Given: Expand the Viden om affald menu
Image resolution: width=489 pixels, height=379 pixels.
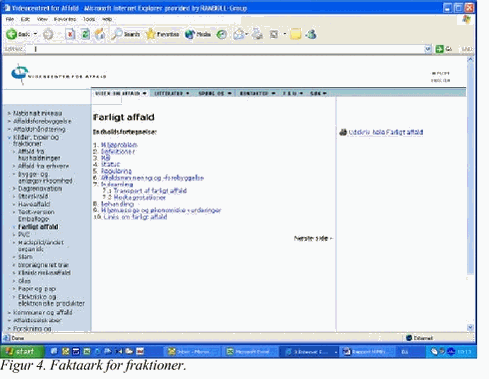Looking at the screenshot, I should coord(121,93).
